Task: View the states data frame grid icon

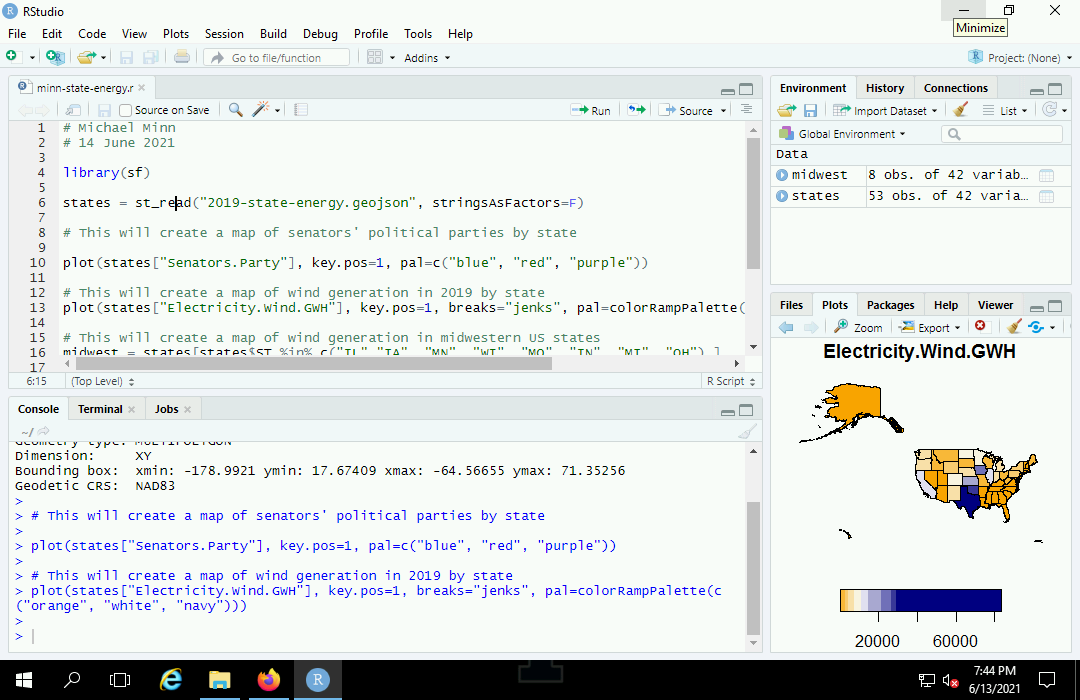Action: (1046, 196)
